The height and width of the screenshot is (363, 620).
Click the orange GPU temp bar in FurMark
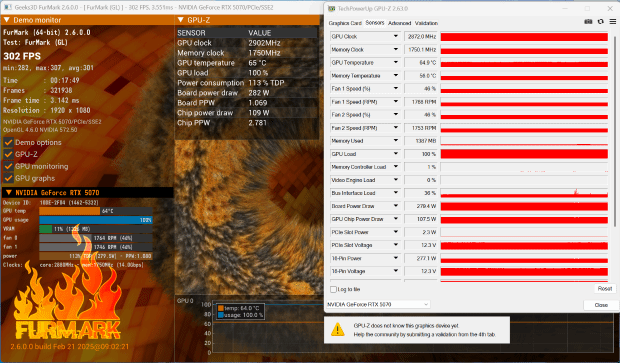(70, 211)
